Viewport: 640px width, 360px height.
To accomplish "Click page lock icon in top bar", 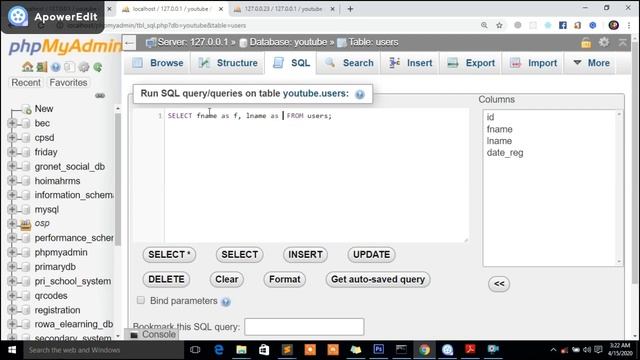I will 586,42.
